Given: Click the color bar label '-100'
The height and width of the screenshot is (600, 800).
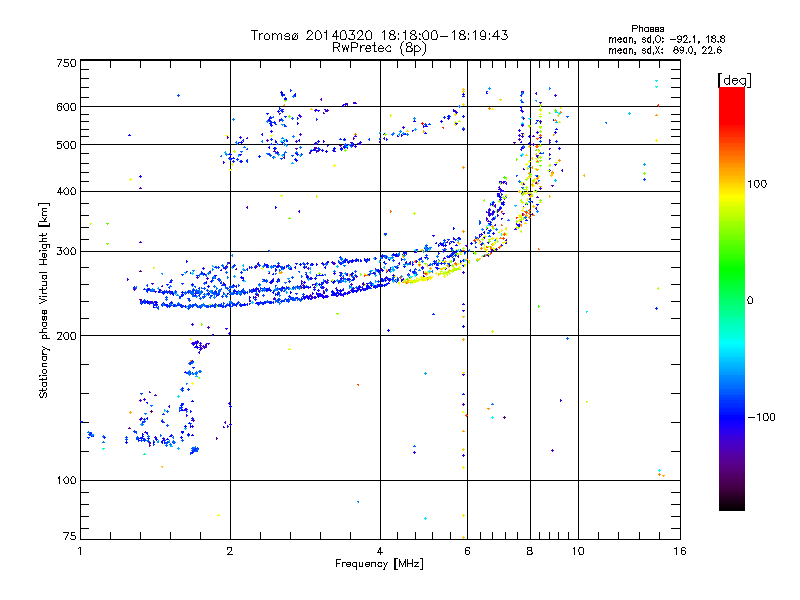Looking at the screenshot, I should pyautogui.click(x=761, y=417).
